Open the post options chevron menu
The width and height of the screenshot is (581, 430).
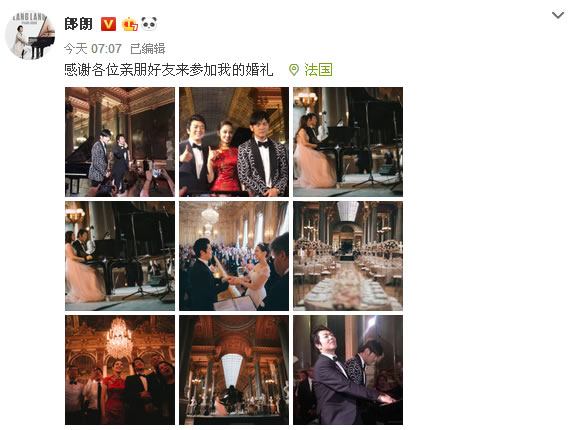point(558,15)
